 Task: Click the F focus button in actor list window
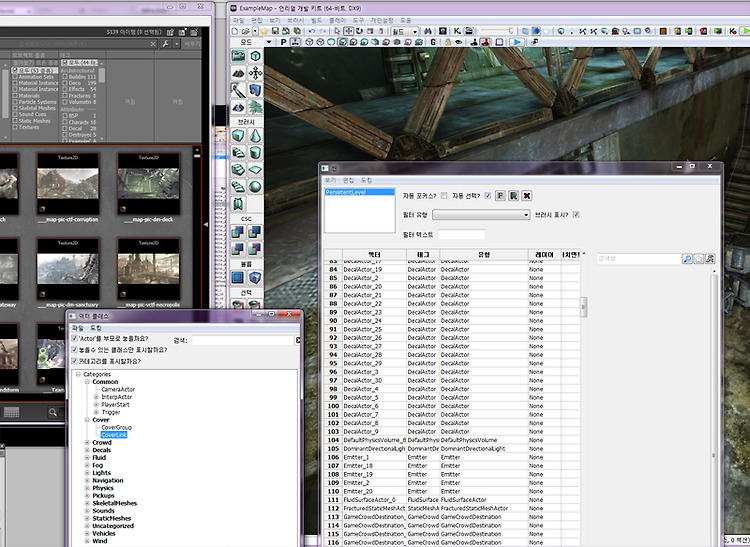click(500, 196)
